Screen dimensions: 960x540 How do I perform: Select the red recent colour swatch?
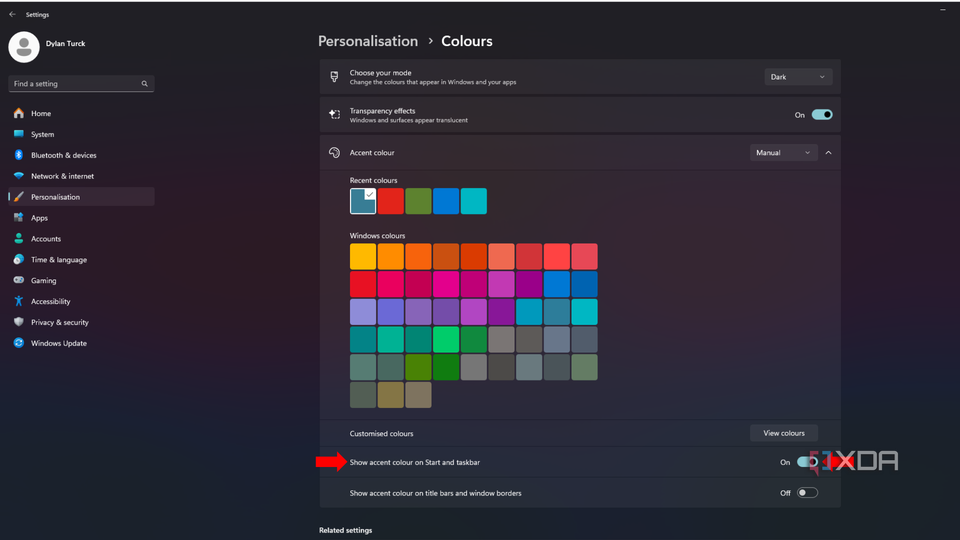(x=391, y=201)
